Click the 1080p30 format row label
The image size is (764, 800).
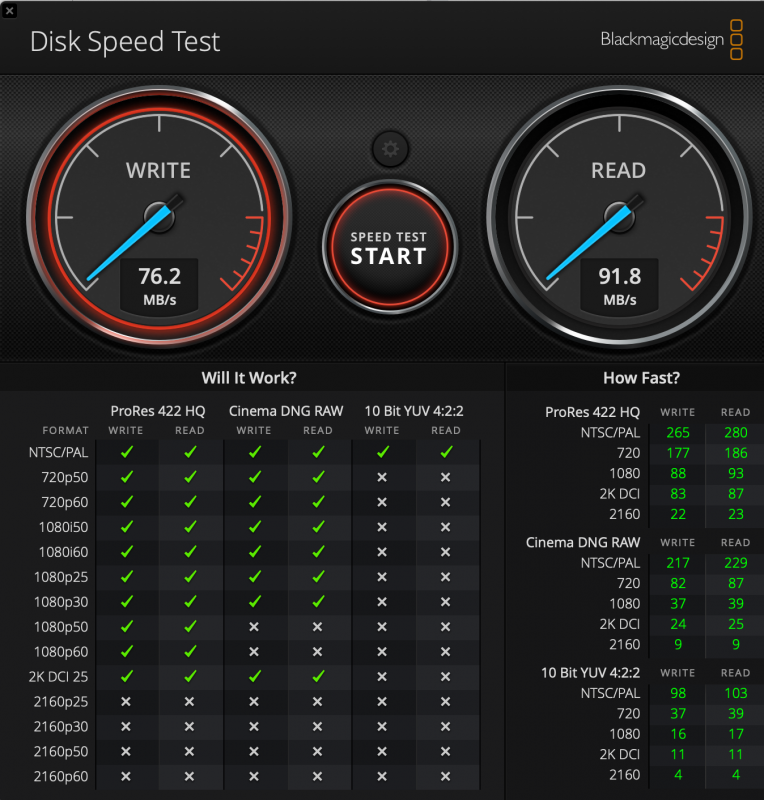click(x=61, y=602)
